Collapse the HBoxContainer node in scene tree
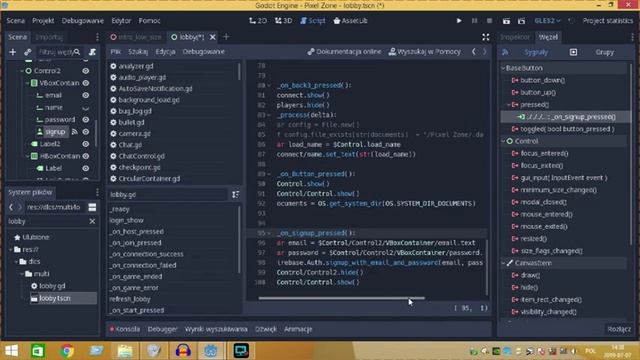 click(28, 156)
